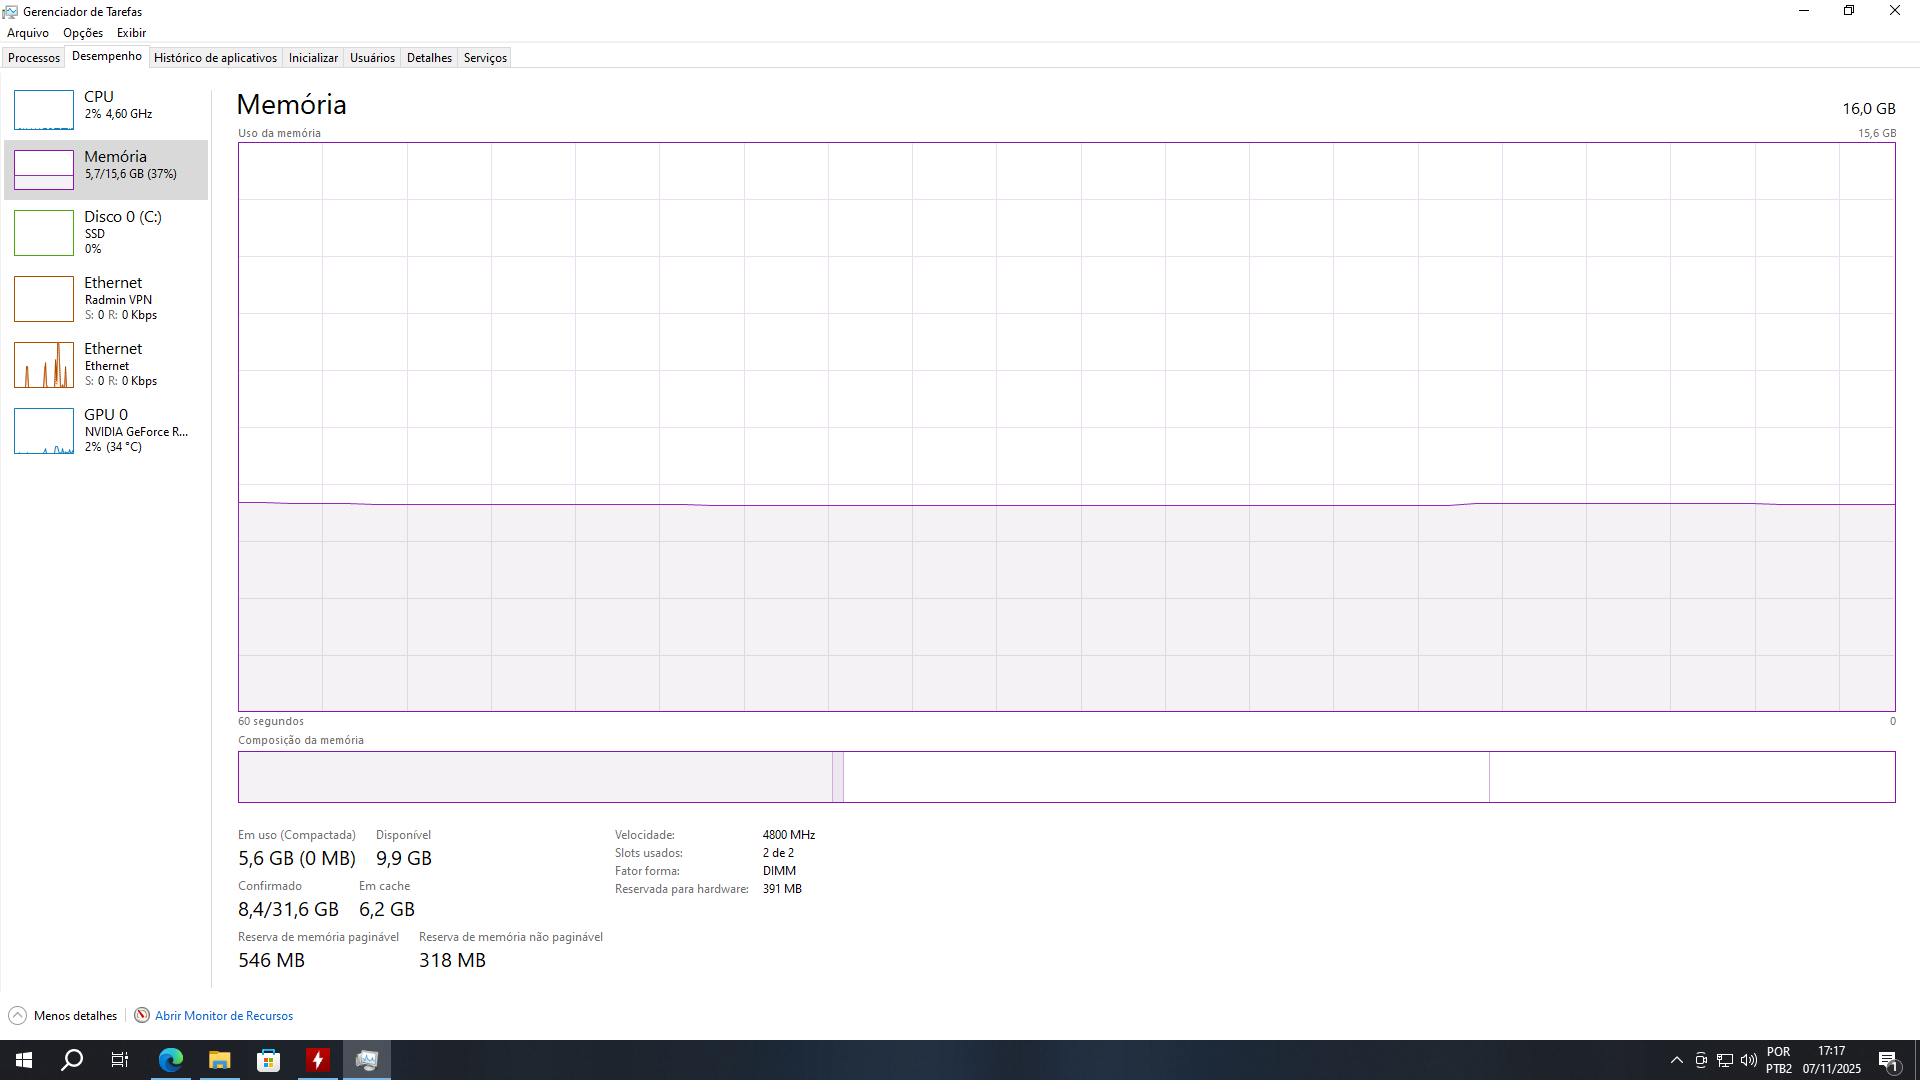This screenshot has height=1080, width=1920.
Task: Click the memory composition bar
Action: point(1066,777)
